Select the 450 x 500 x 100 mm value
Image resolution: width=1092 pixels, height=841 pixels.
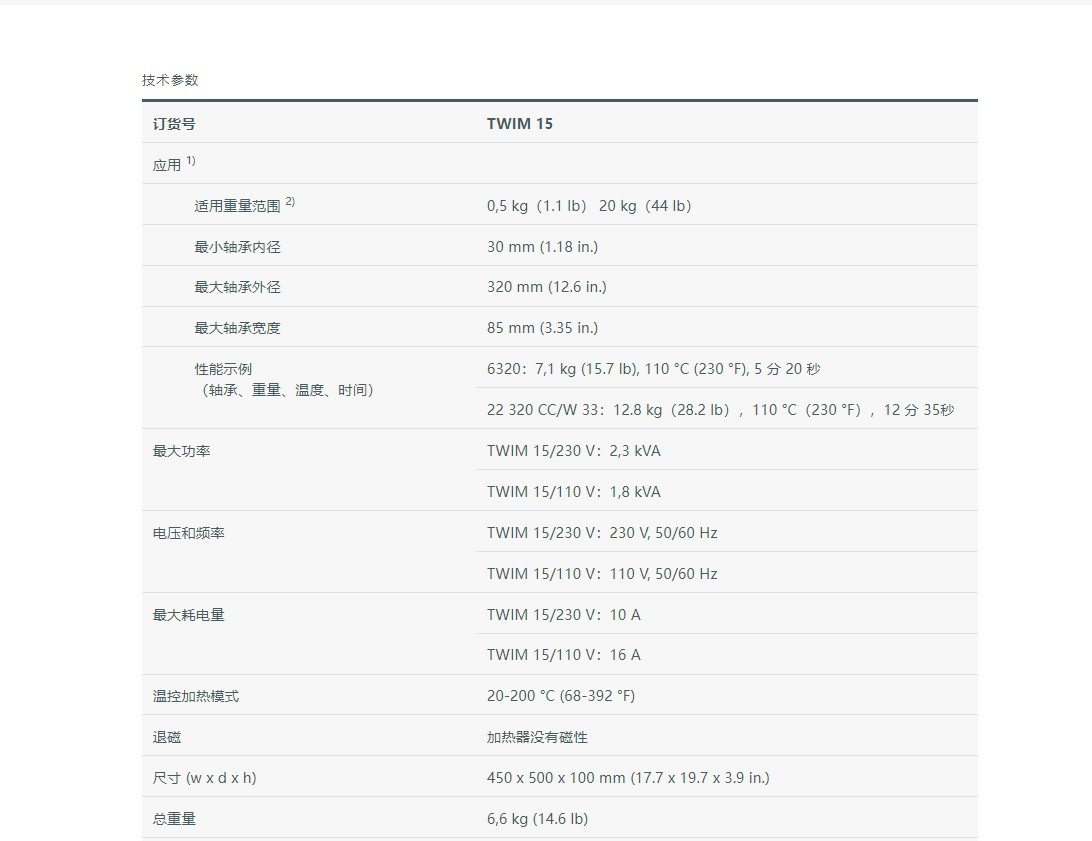(x=628, y=778)
